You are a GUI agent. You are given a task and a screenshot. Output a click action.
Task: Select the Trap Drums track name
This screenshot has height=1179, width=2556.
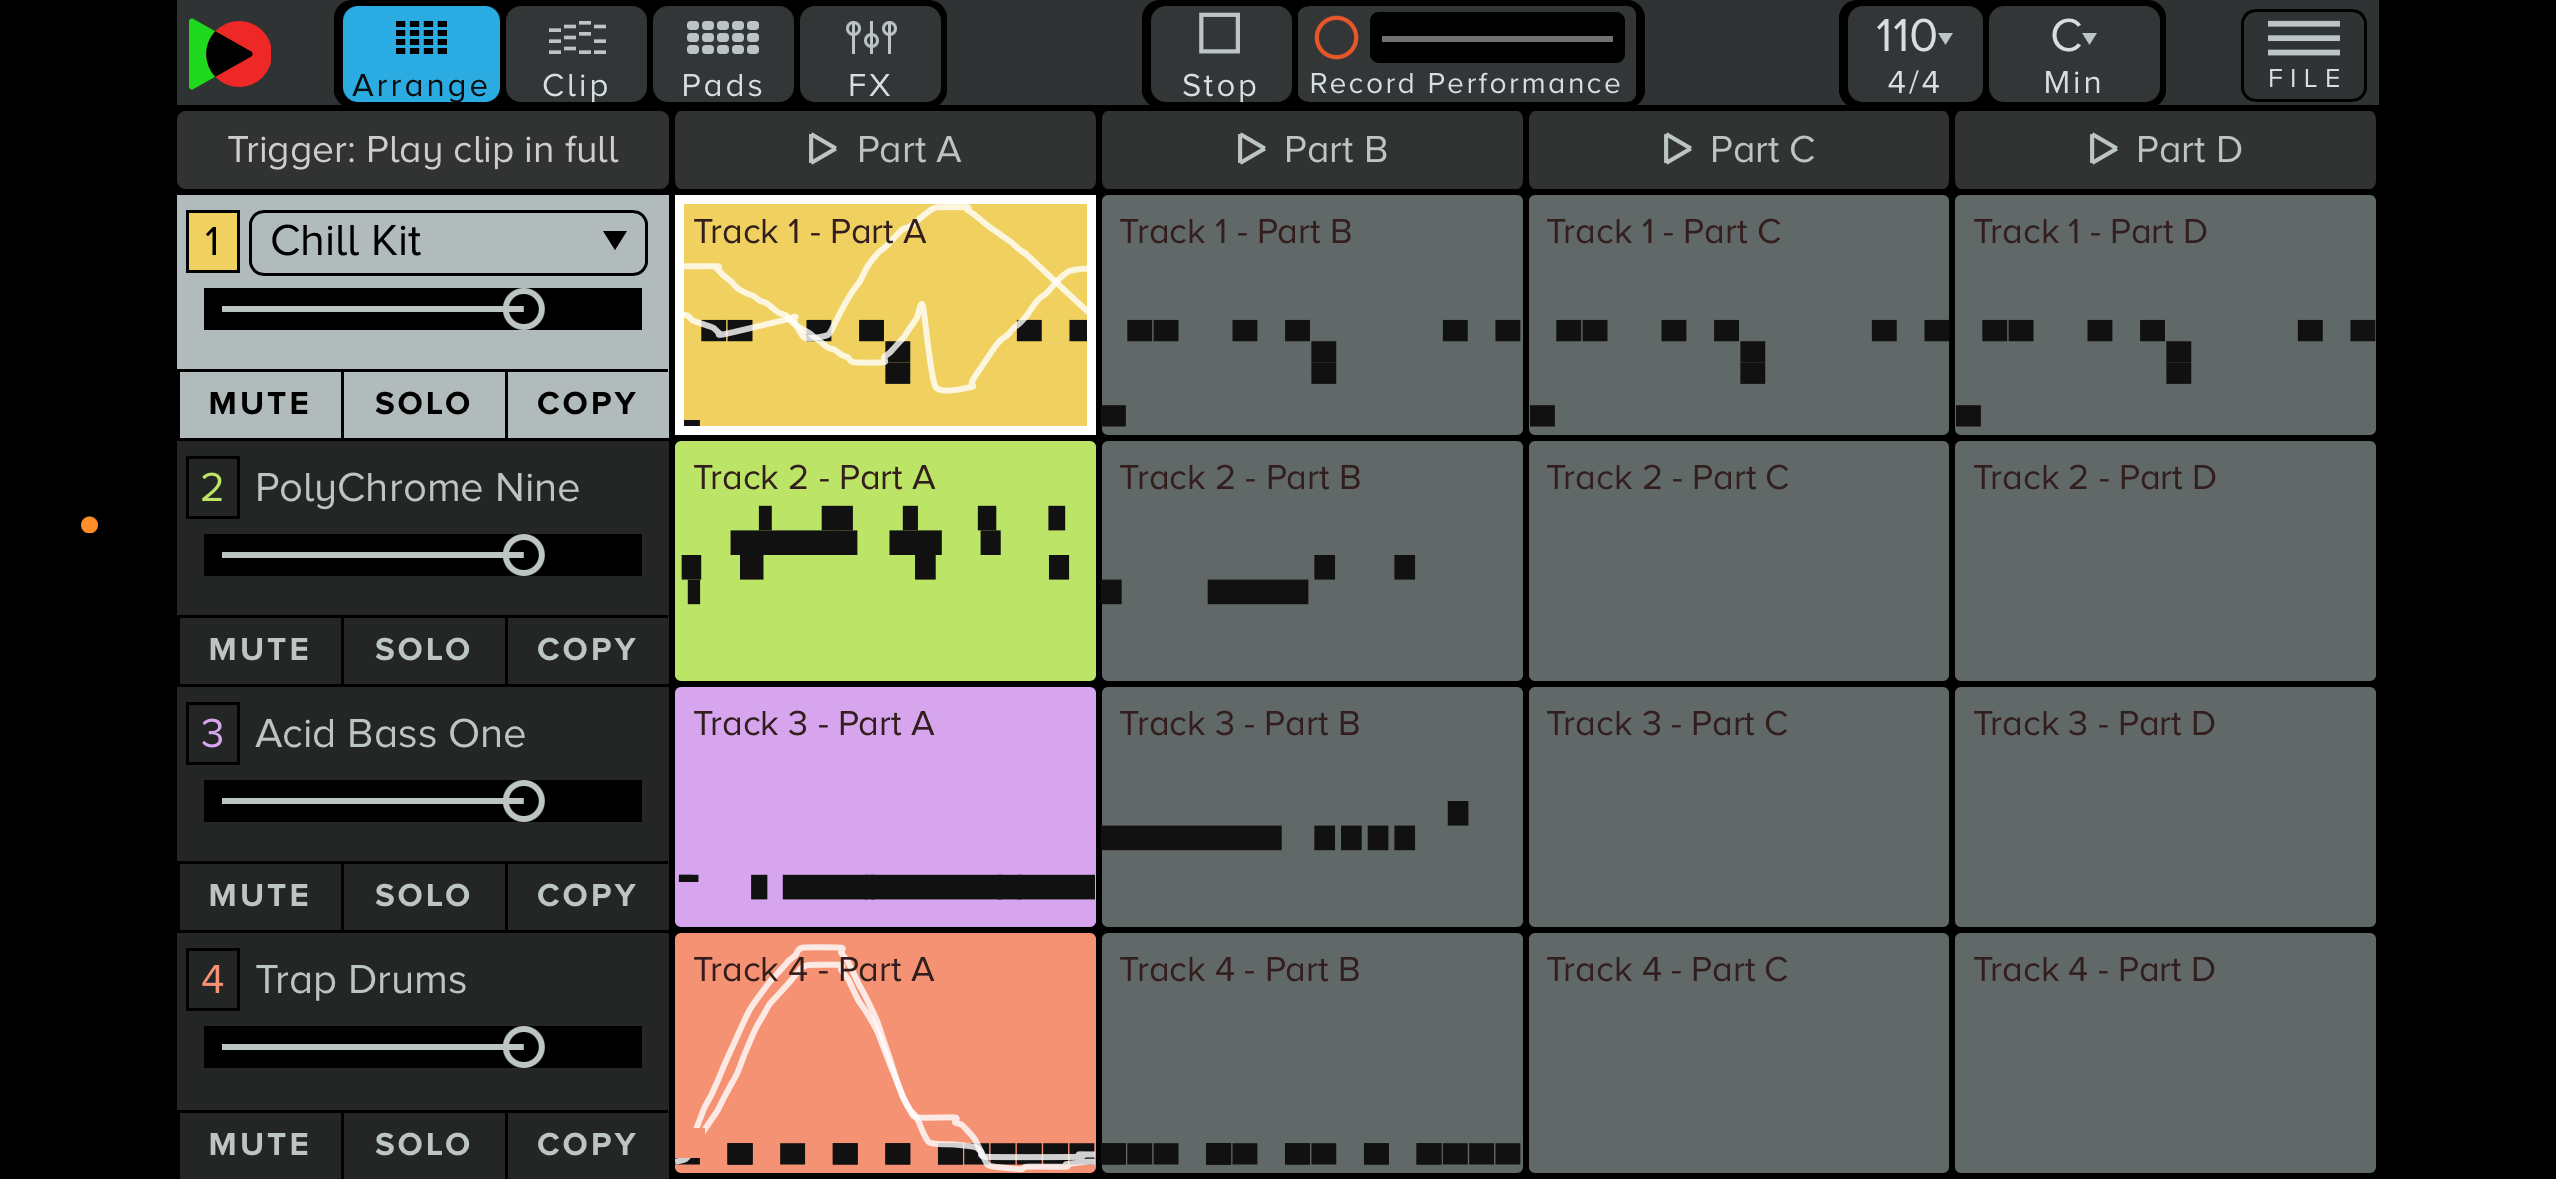pos(361,980)
